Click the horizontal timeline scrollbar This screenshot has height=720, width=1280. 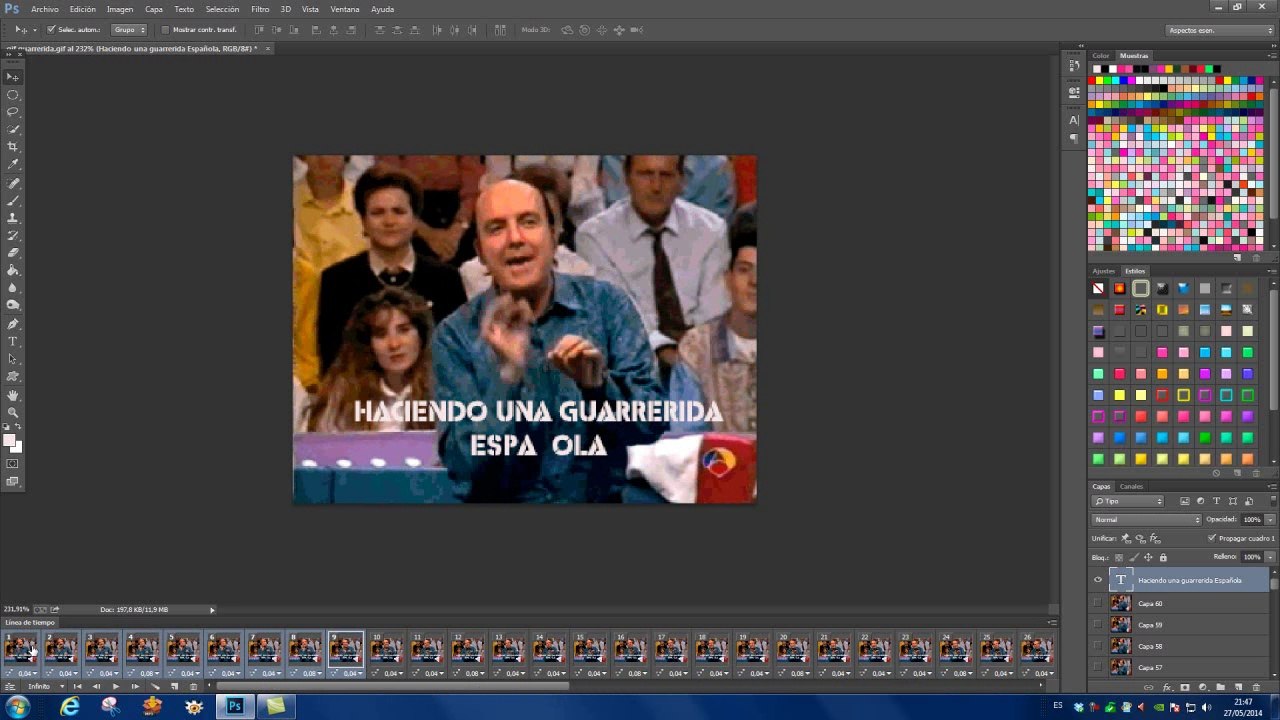(x=393, y=686)
